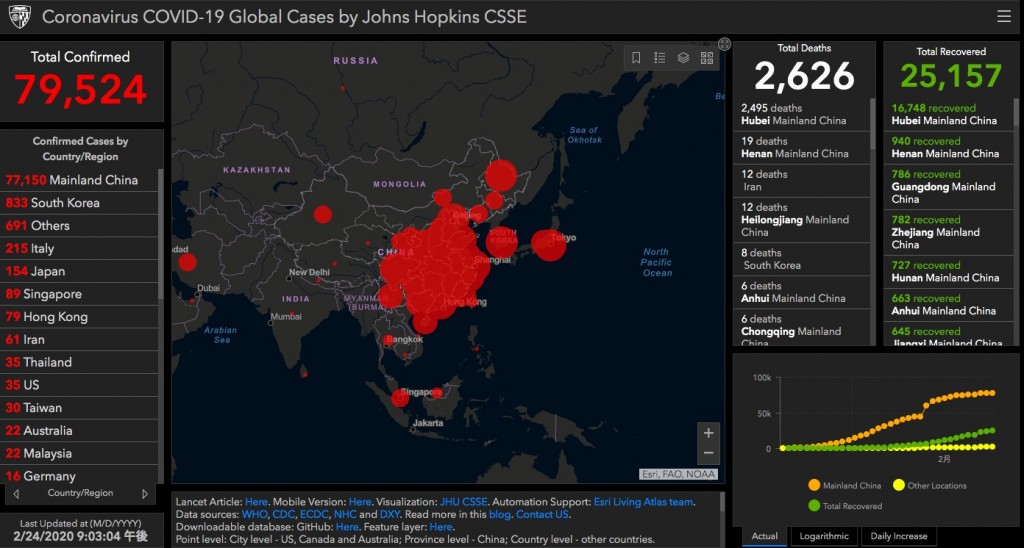Switch chart to Daily Increase tab

click(x=899, y=536)
